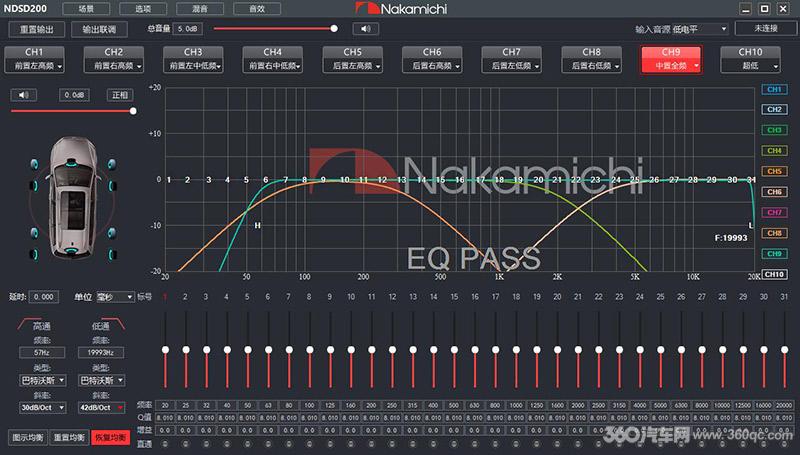
Task: Open the 场景 menu
Action: (86, 9)
